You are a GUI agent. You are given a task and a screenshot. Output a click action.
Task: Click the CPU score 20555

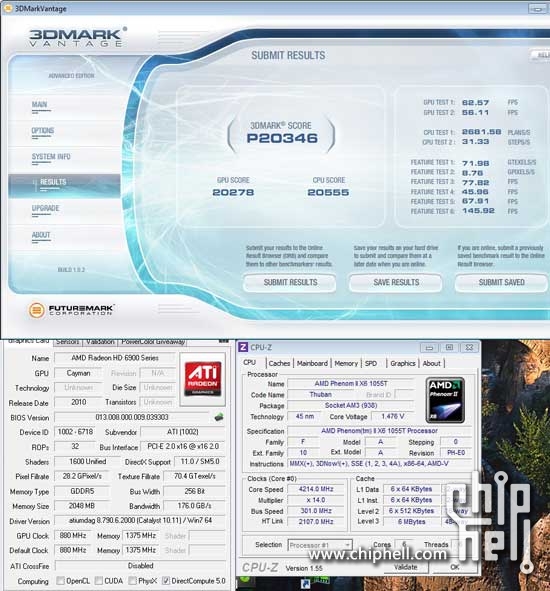click(328, 193)
